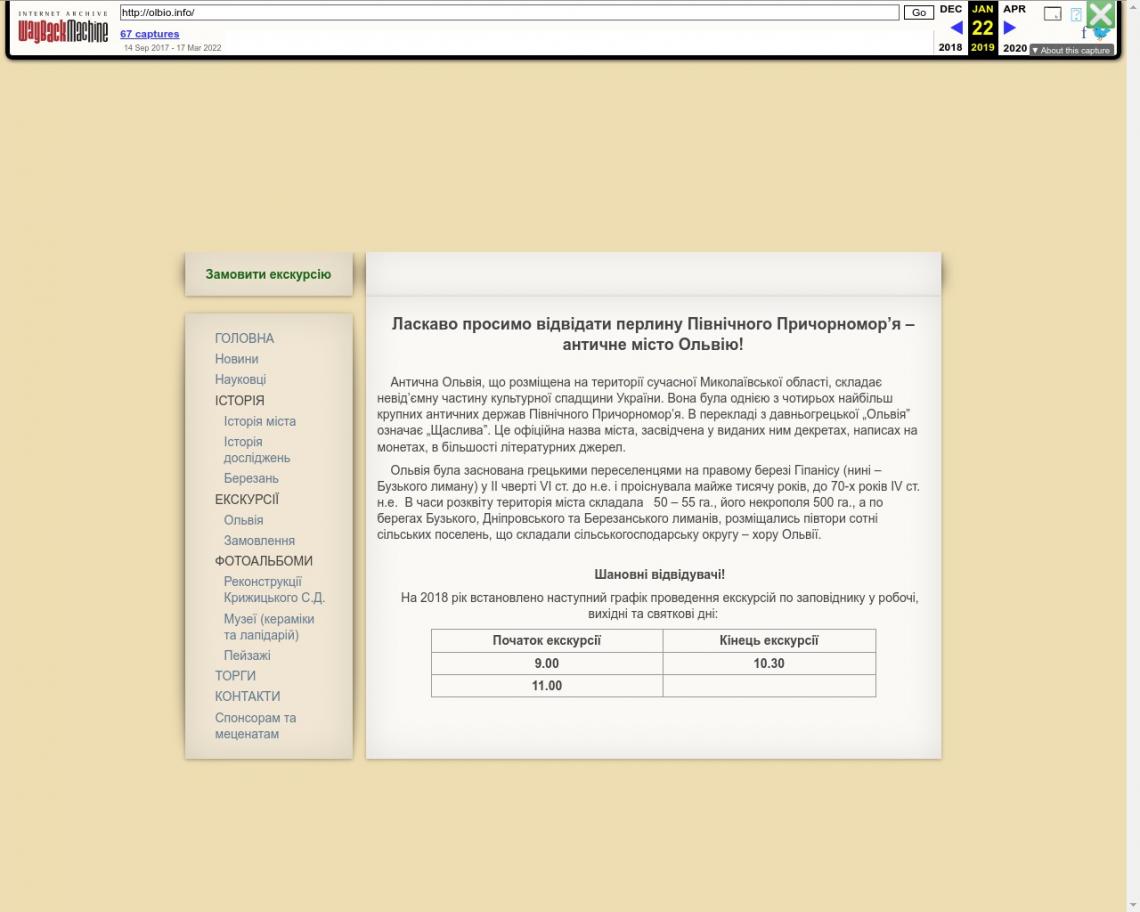Click the Wayback URL input field
The image size is (1140, 912).
pos(509,12)
